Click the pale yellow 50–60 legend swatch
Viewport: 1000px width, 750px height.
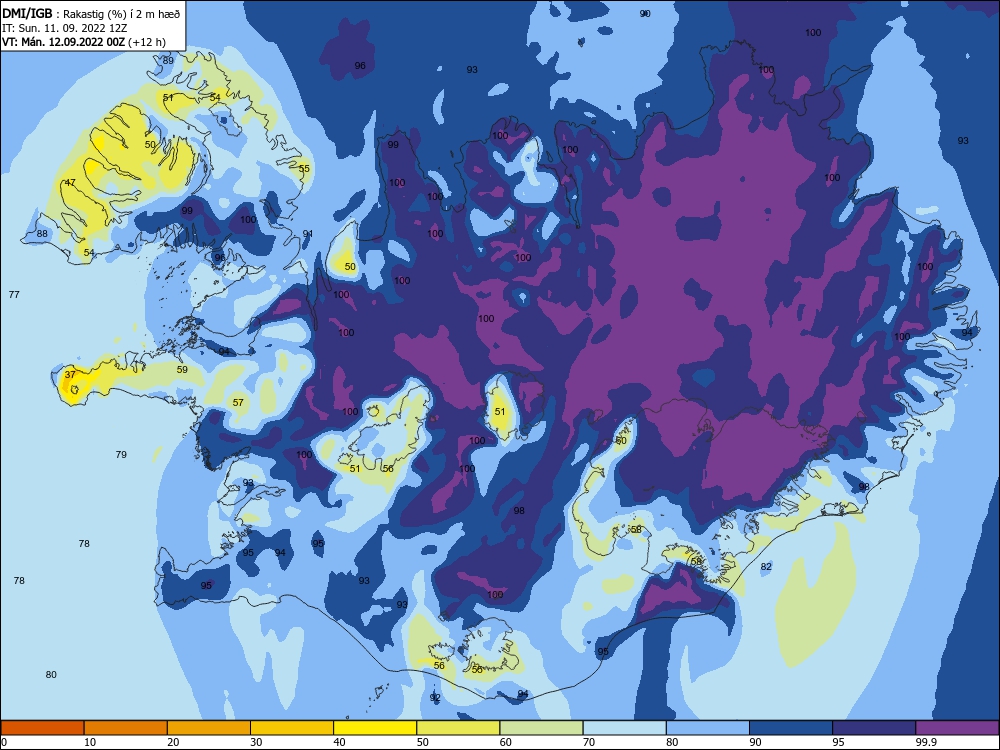coord(458,728)
